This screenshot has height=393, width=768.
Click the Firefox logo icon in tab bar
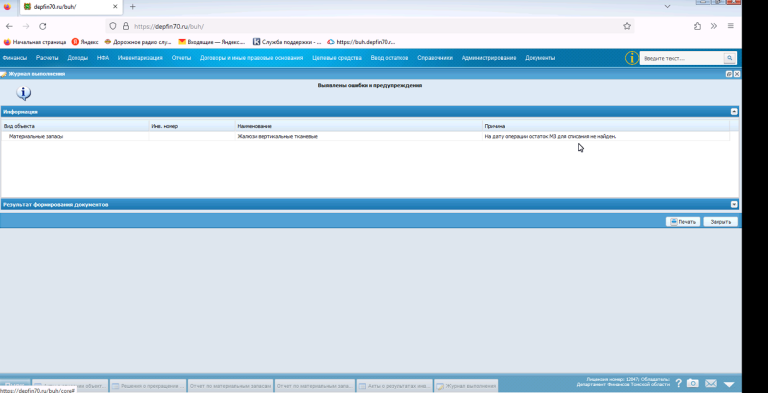point(7,7)
